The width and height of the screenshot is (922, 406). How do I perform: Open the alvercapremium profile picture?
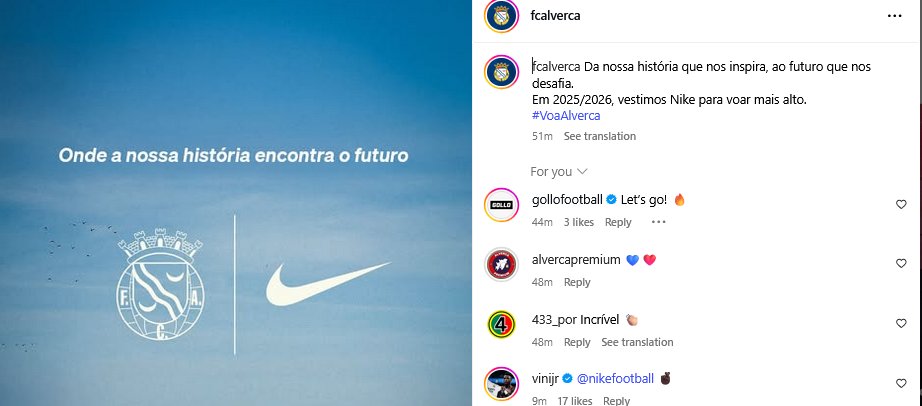pyautogui.click(x=501, y=264)
